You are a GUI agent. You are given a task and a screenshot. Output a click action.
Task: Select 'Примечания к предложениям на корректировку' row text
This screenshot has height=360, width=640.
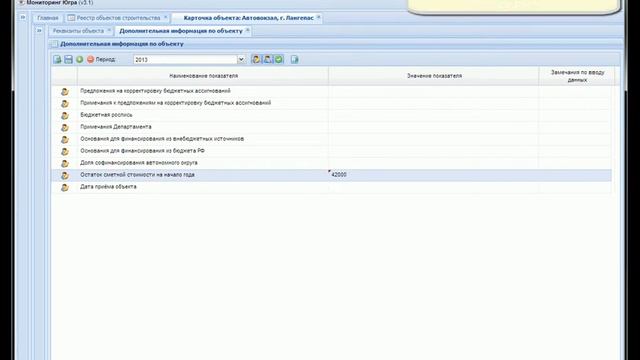(x=176, y=103)
